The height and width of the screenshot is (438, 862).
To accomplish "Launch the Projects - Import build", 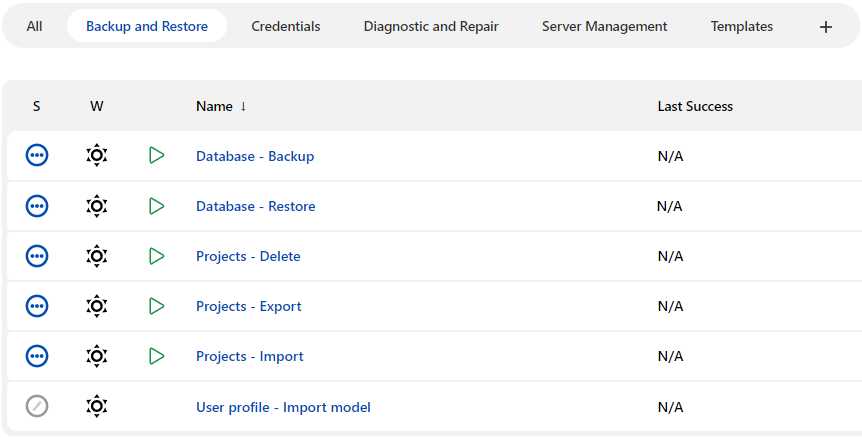I will click(156, 356).
